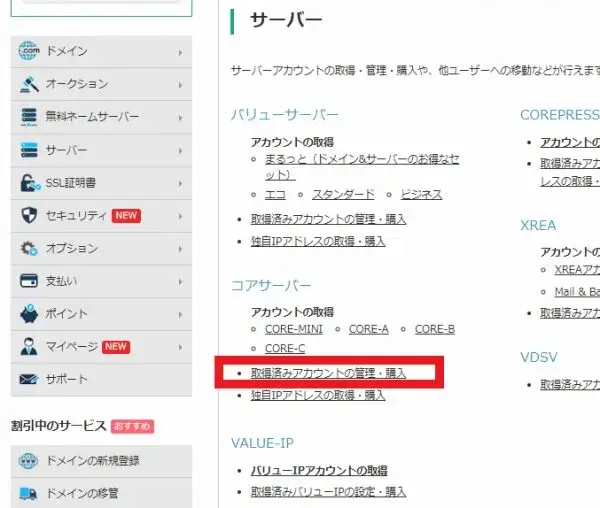Open the ドメイン sidebar menu item
Image resolution: width=600 pixels, height=508 pixels.
101,51
